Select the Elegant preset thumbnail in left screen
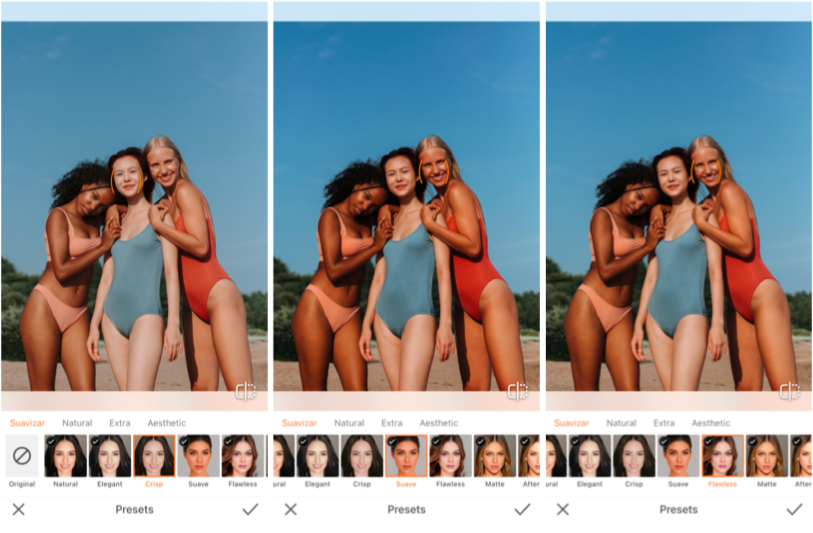The image size is (813, 533). tap(110, 456)
